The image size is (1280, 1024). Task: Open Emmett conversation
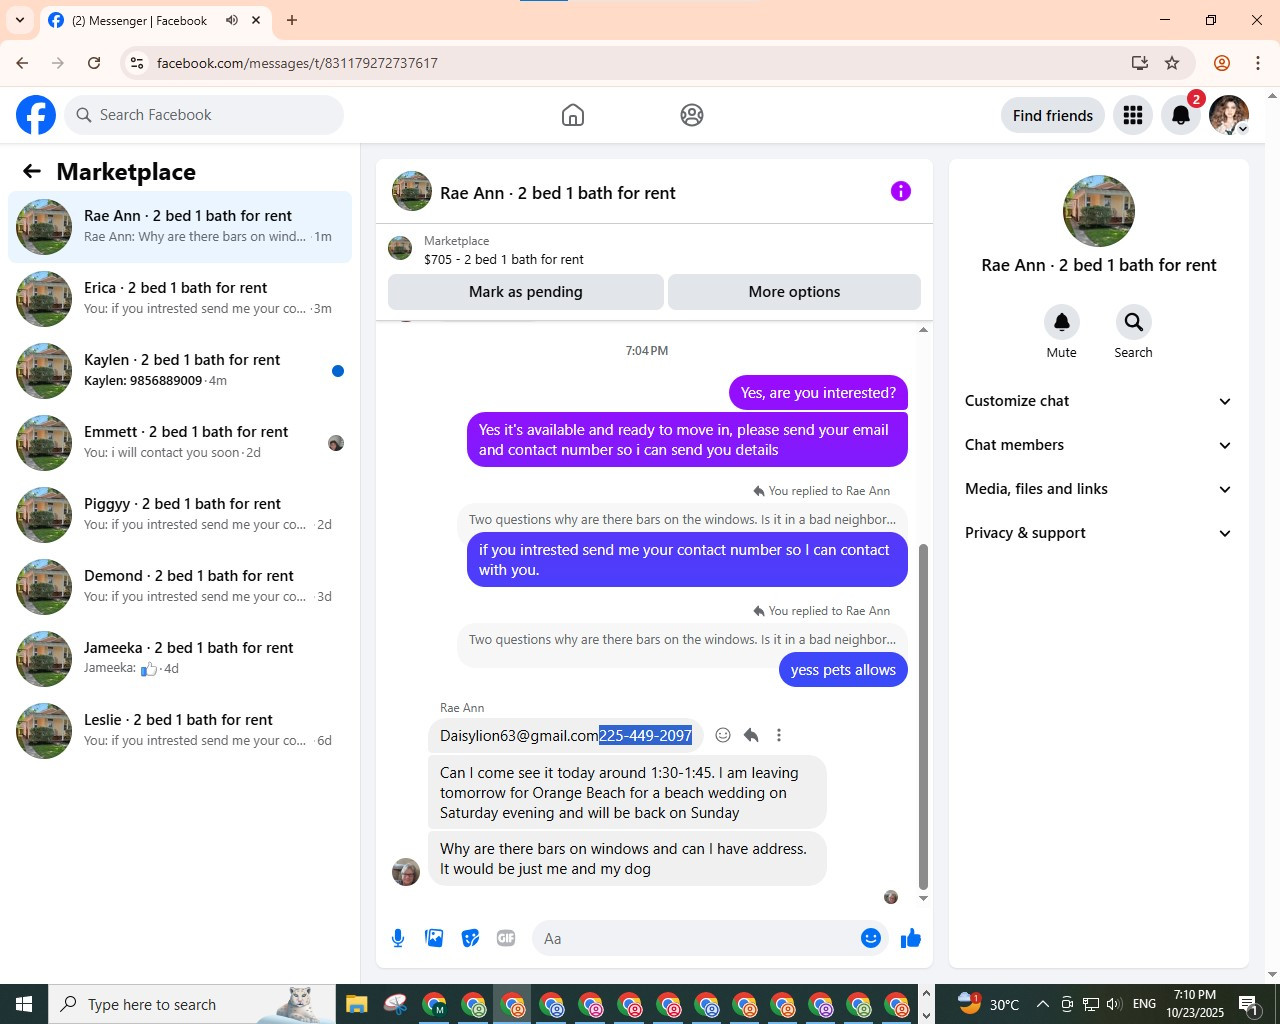click(180, 443)
